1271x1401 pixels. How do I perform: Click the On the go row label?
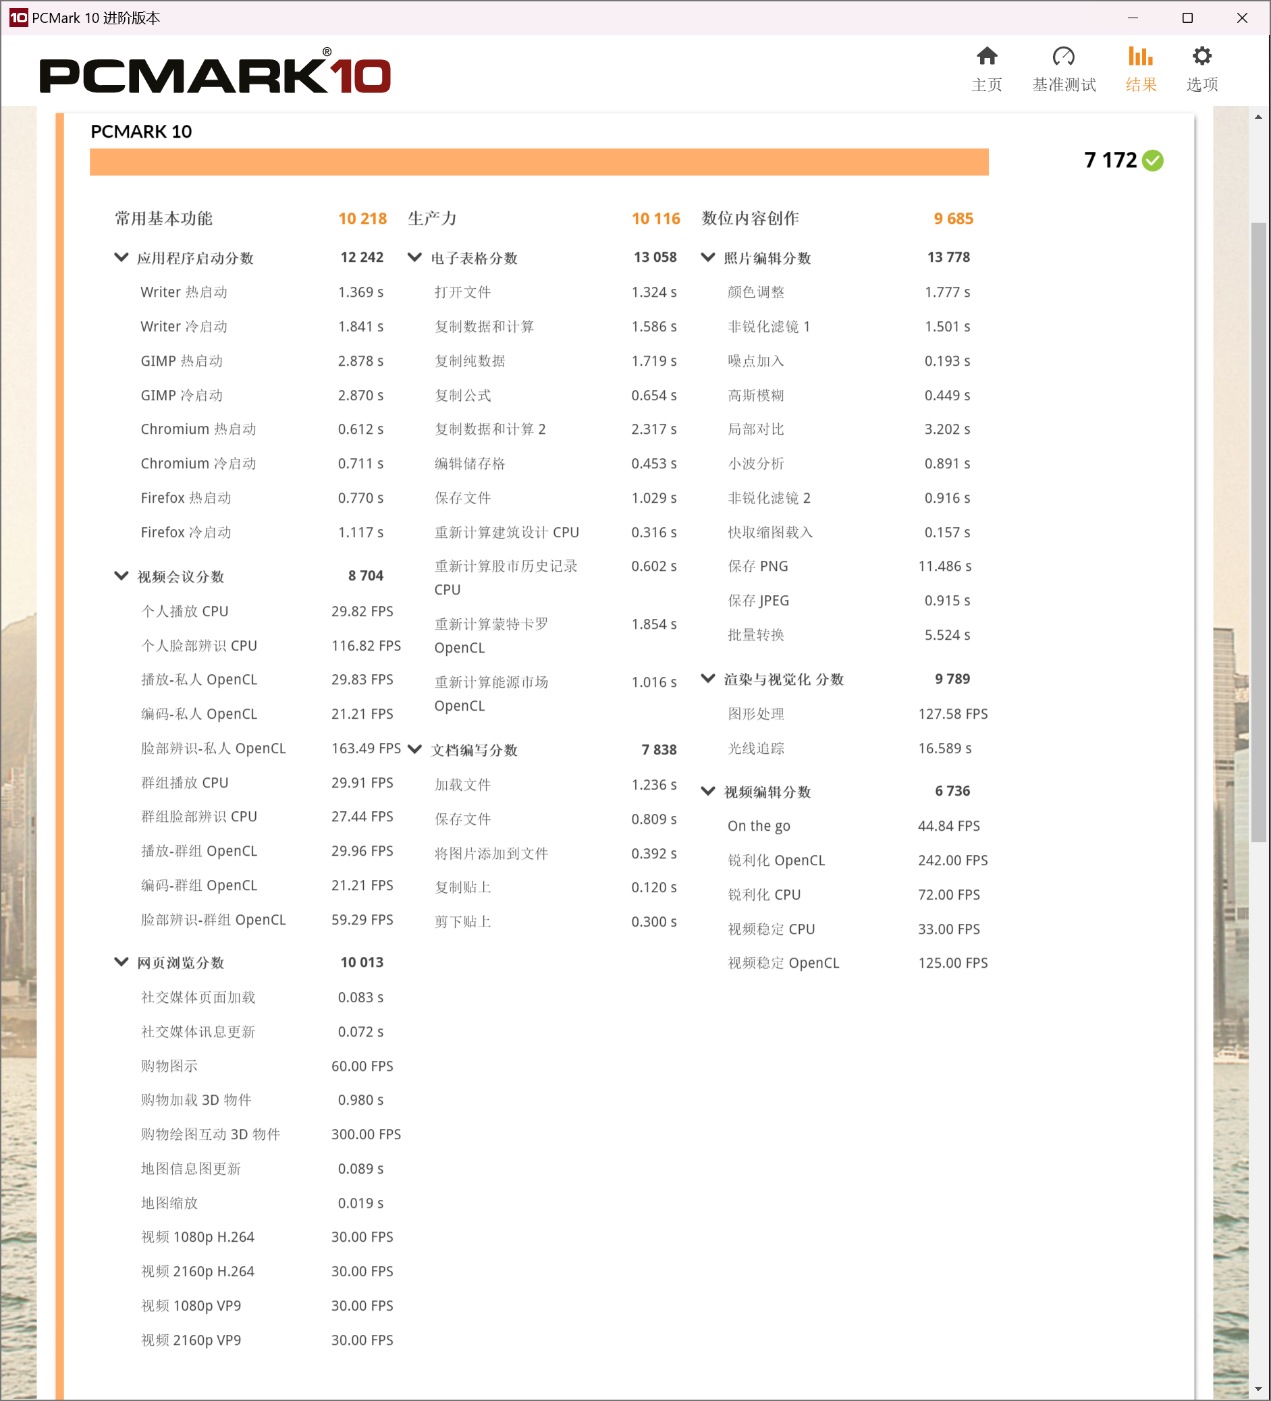(x=759, y=826)
